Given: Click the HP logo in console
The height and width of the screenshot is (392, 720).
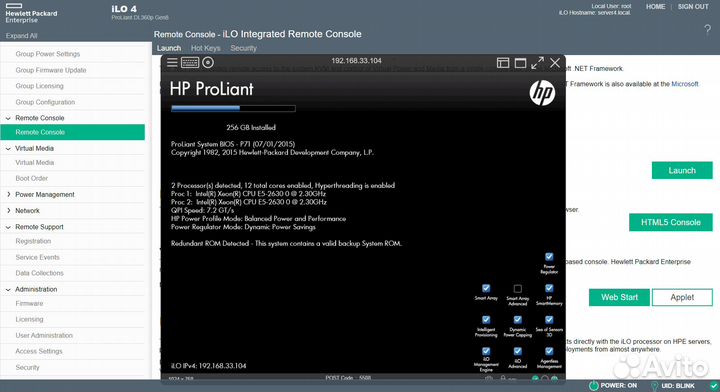Looking at the screenshot, I should pos(542,92).
